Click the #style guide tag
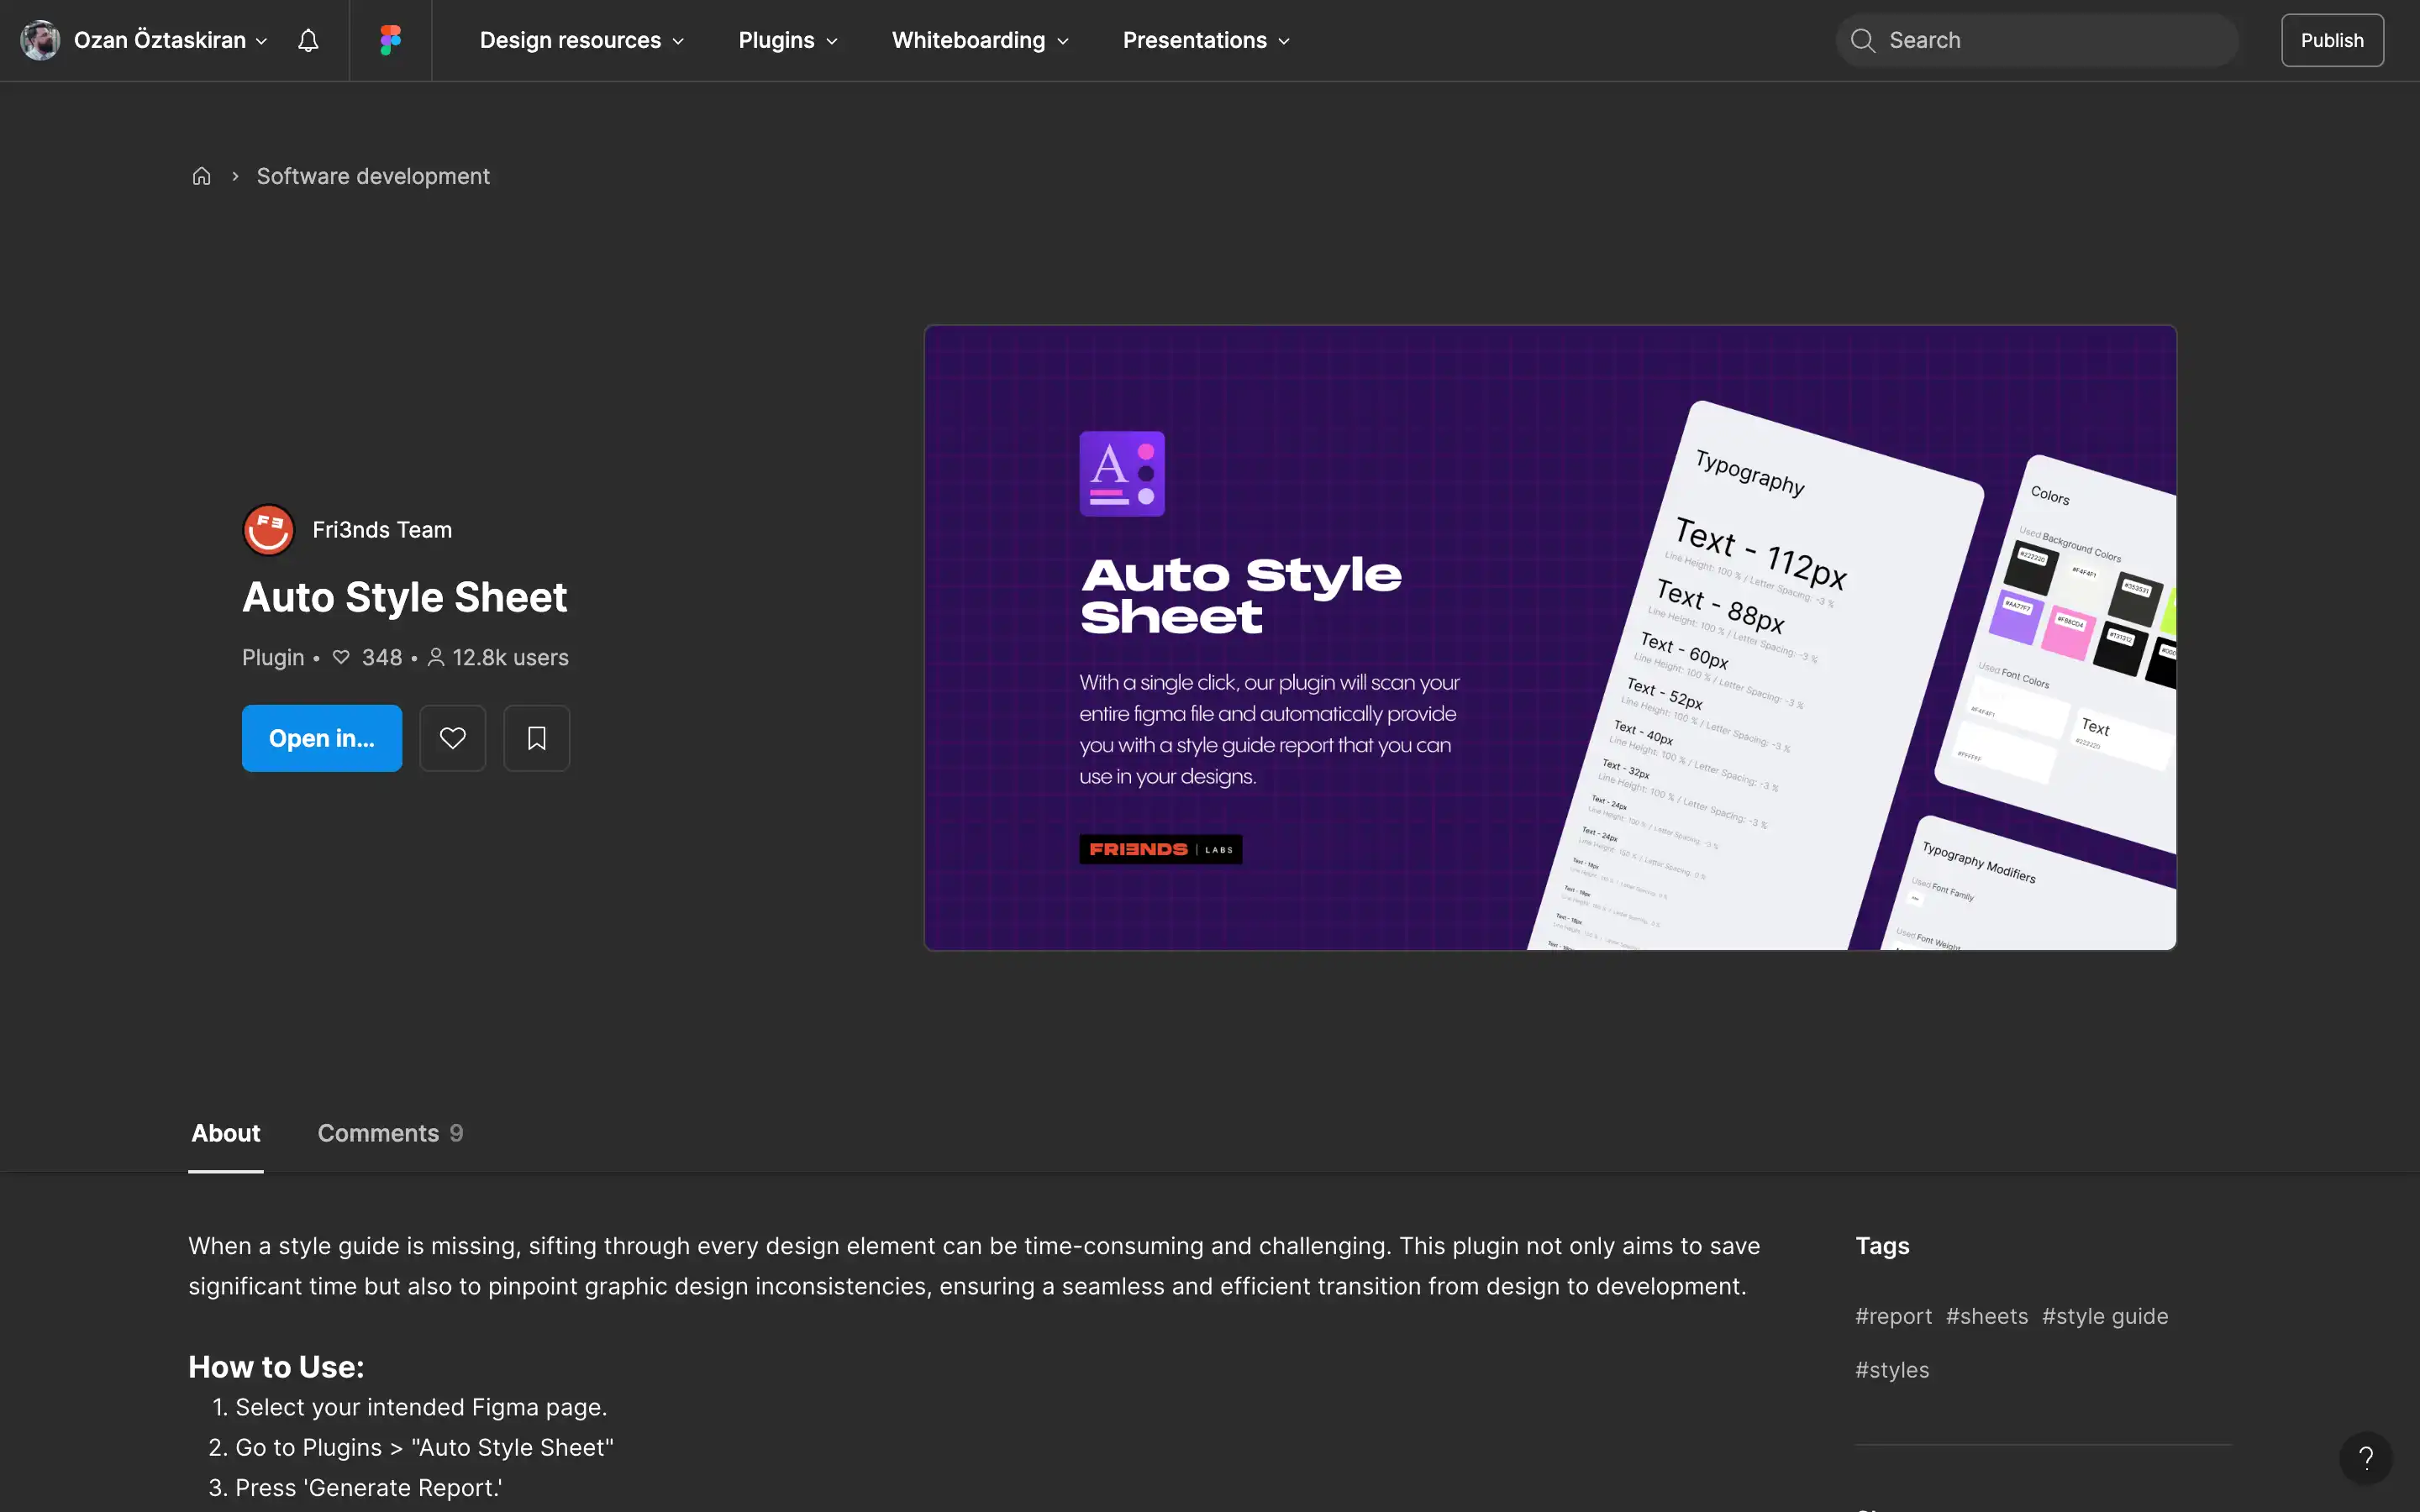This screenshot has height=1512, width=2420. [x=2105, y=1316]
